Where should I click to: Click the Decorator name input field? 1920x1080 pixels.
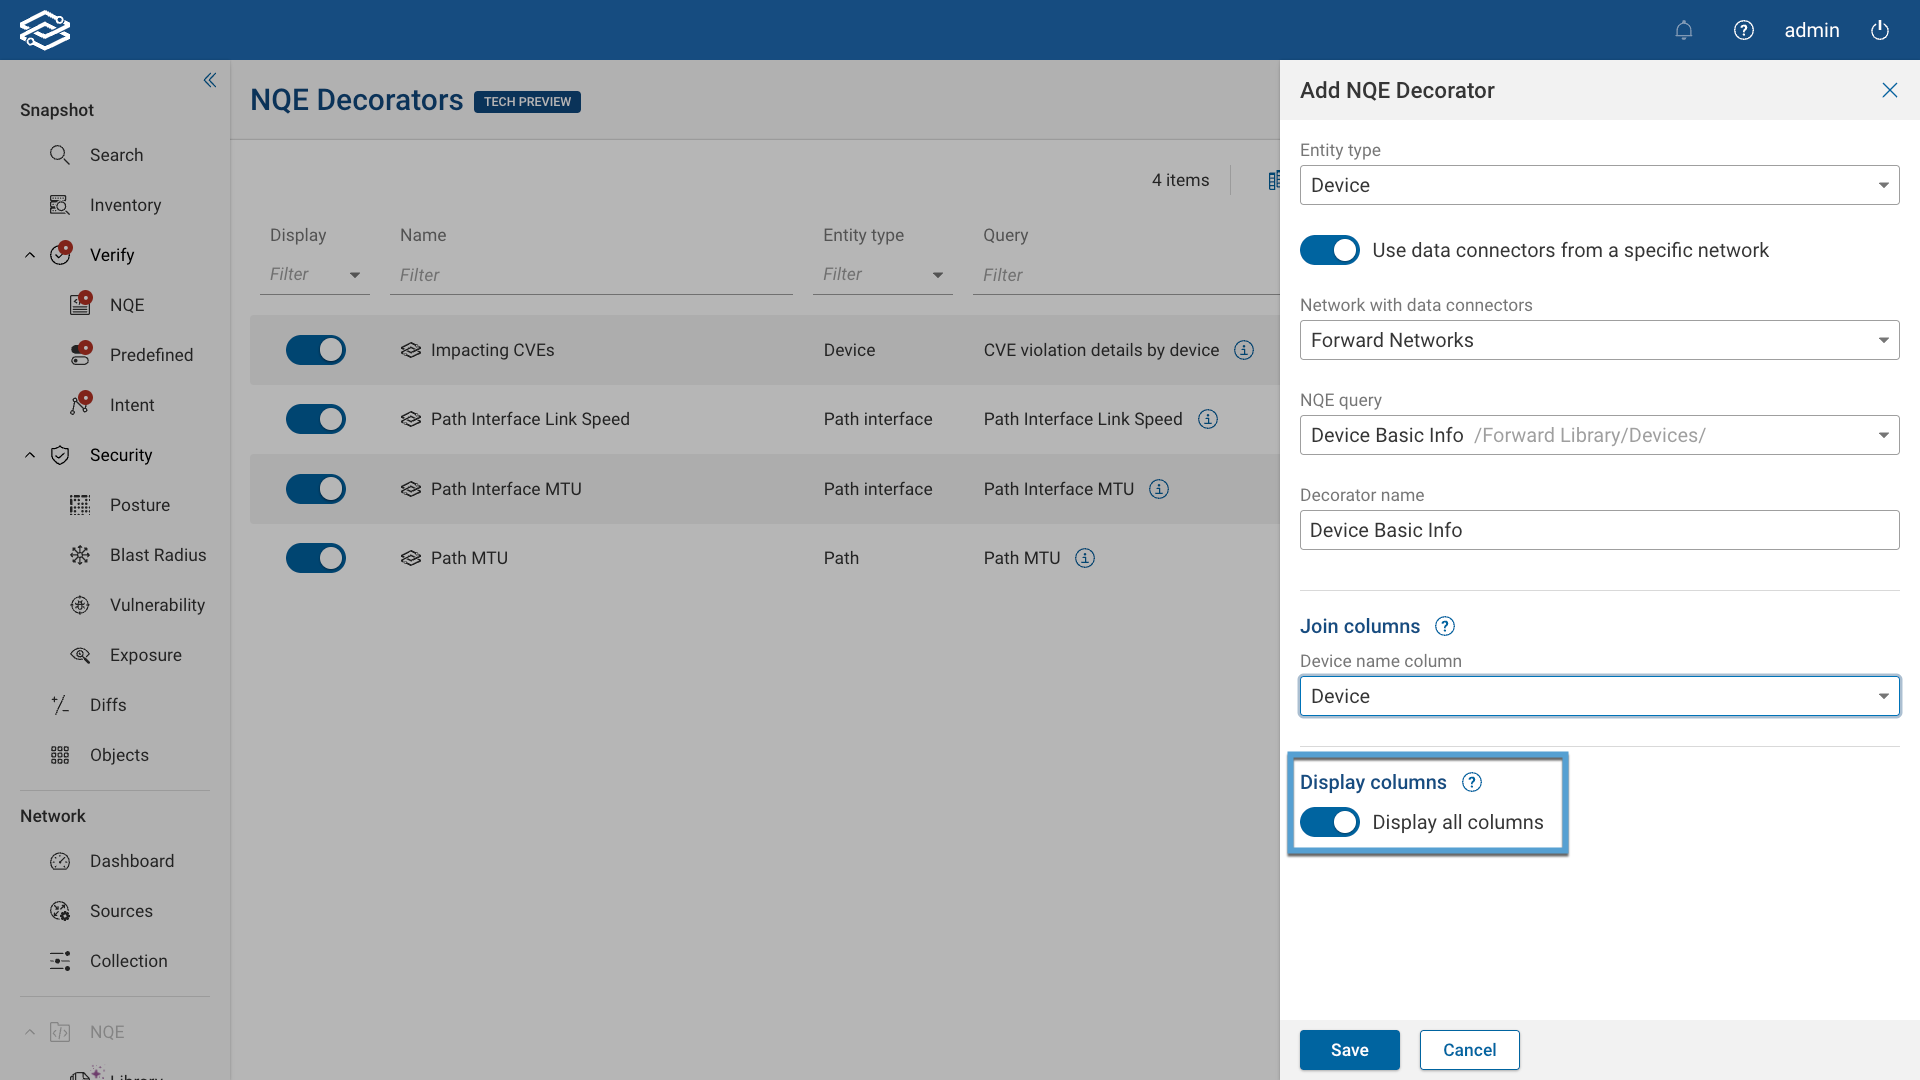pyautogui.click(x=1599, y=530)
